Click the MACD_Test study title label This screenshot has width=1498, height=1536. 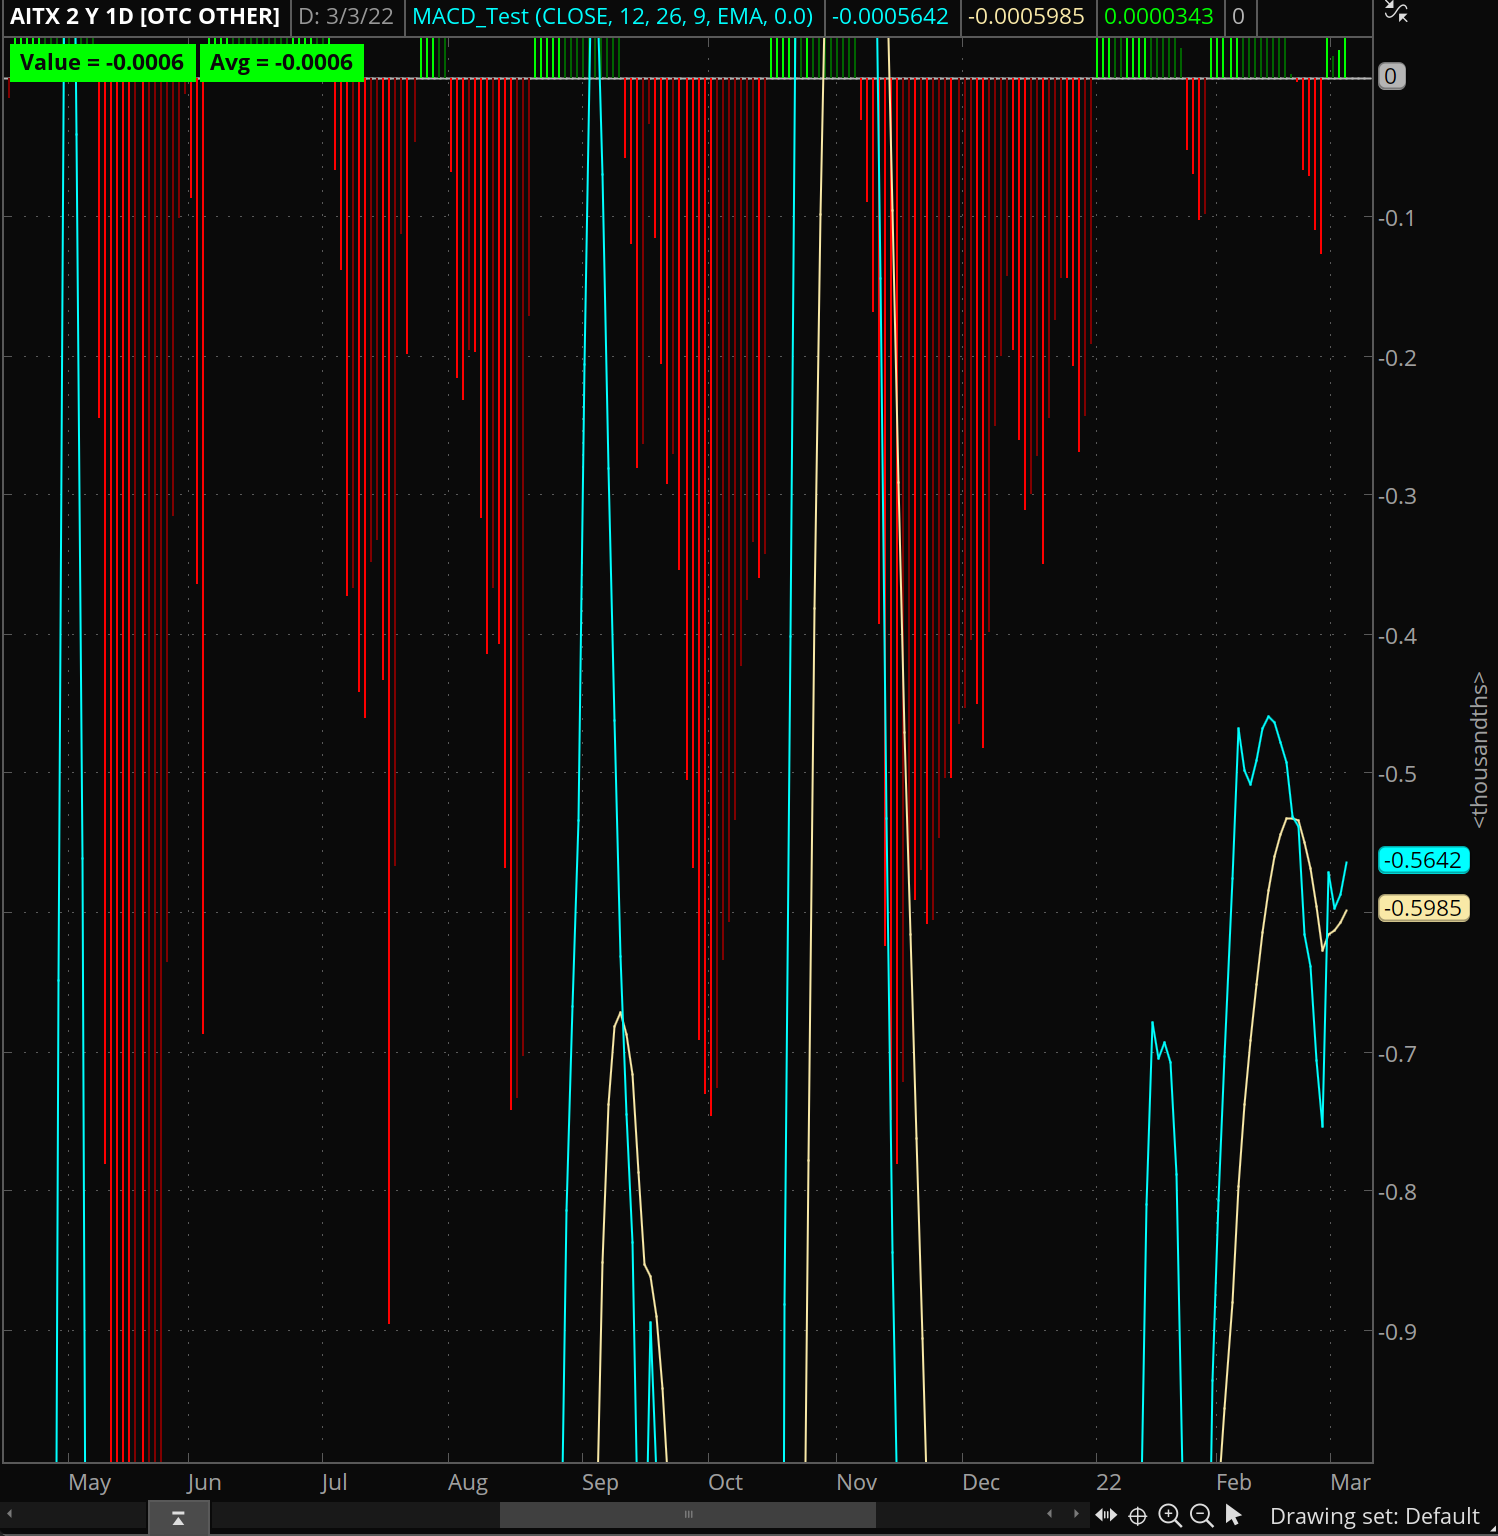613,16
